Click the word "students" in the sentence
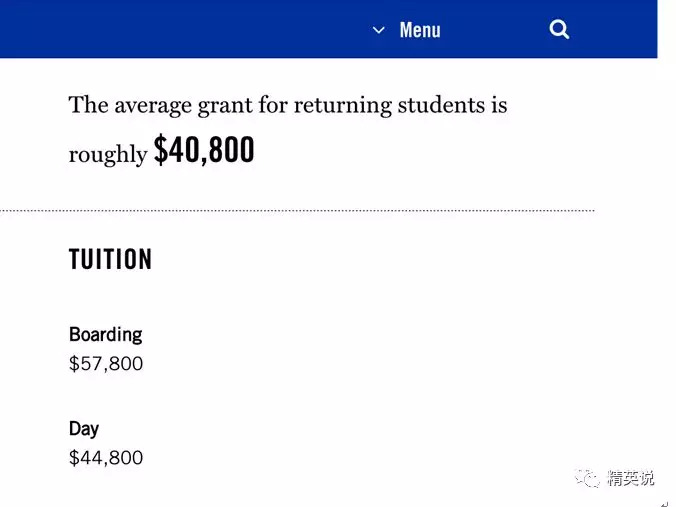Image resolution: width=676 pixels, height=507 pixels. 441,105
